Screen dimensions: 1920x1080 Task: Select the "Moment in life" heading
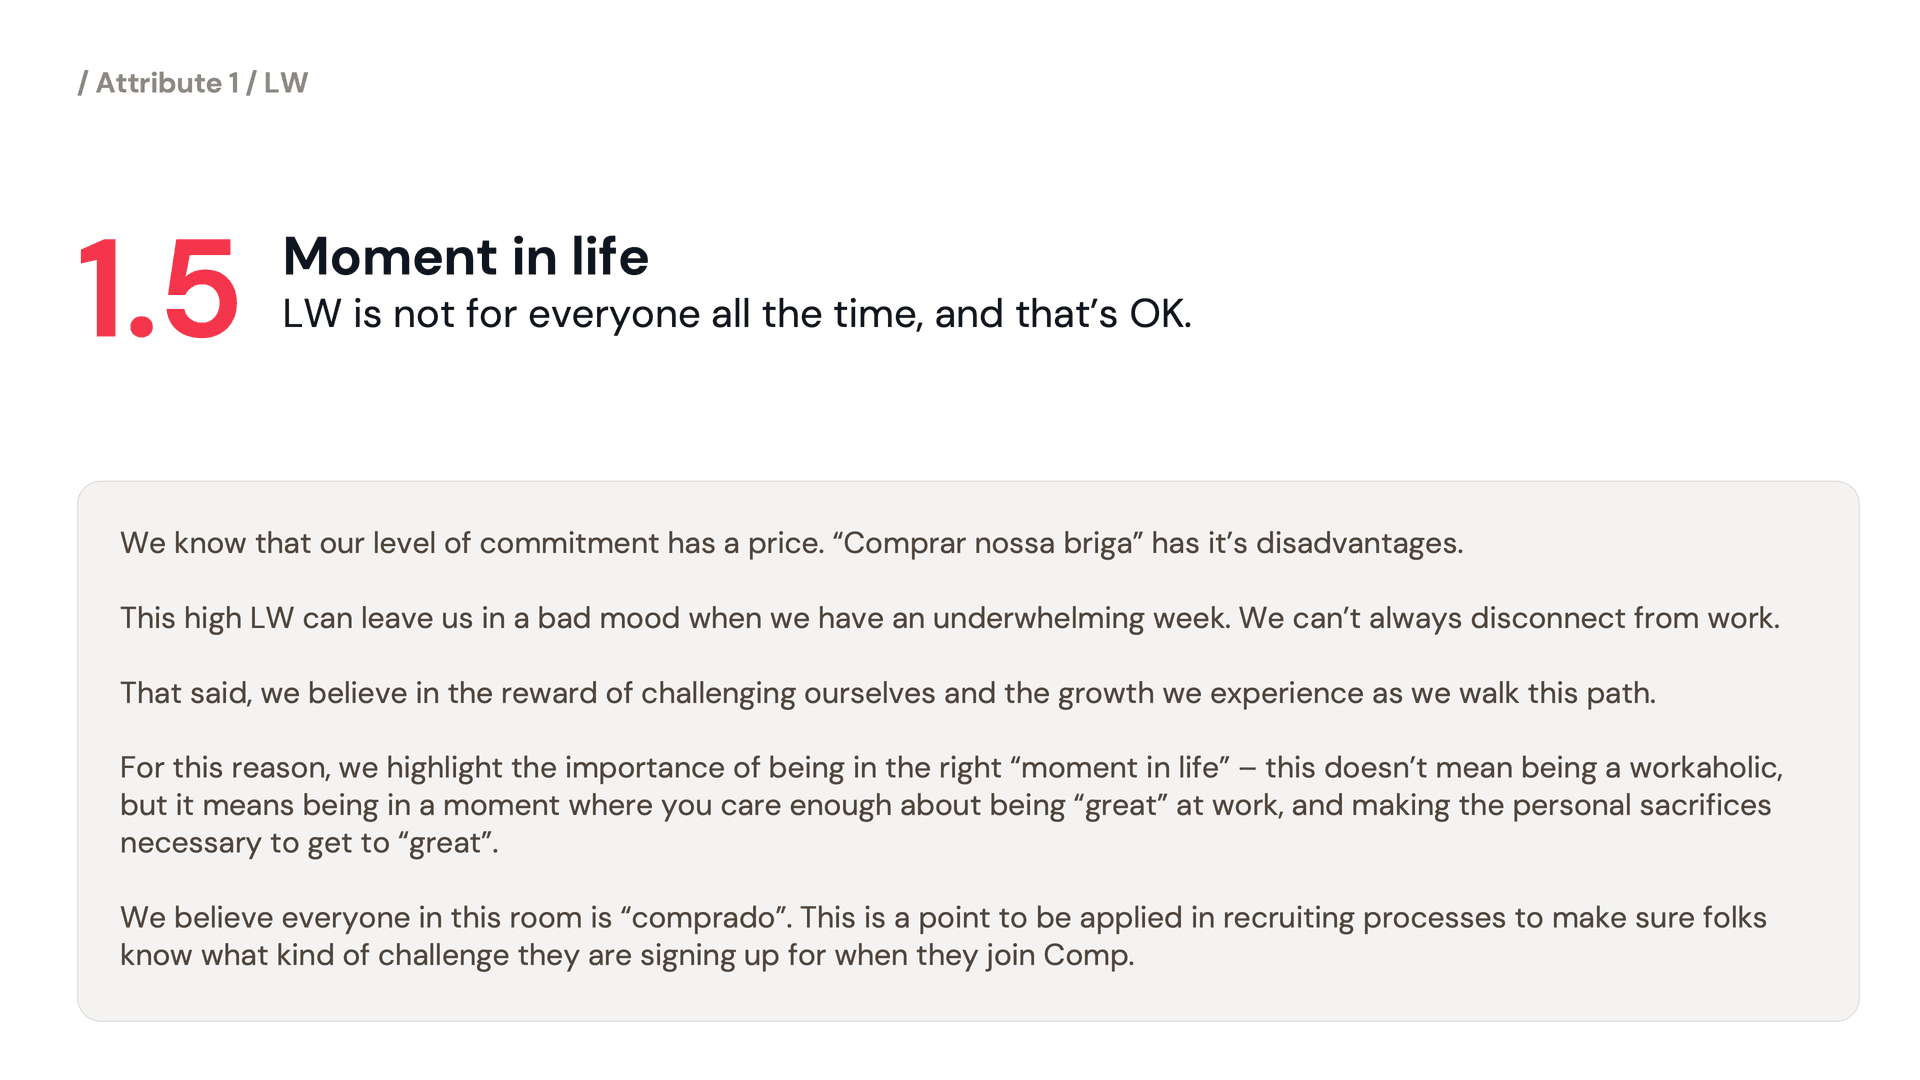pyautogui.click(x=466, y=256)
